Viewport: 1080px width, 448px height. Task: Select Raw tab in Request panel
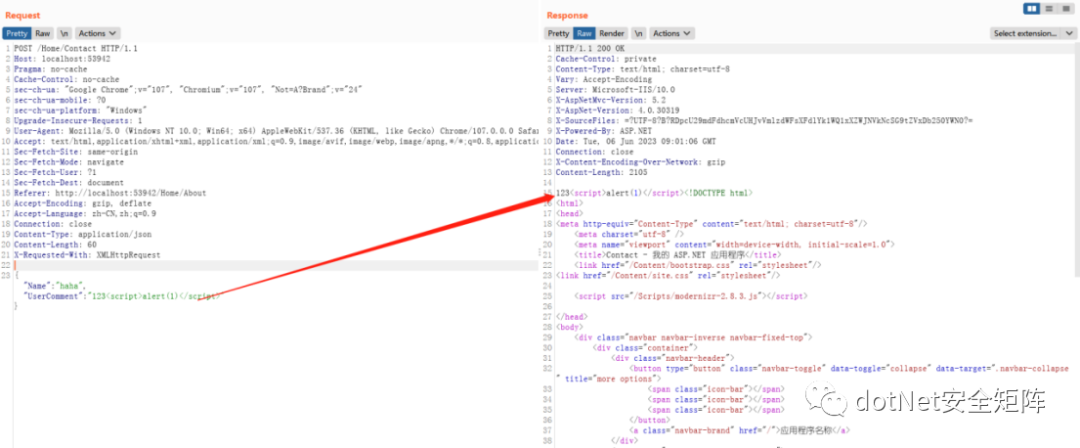point(43,33)
